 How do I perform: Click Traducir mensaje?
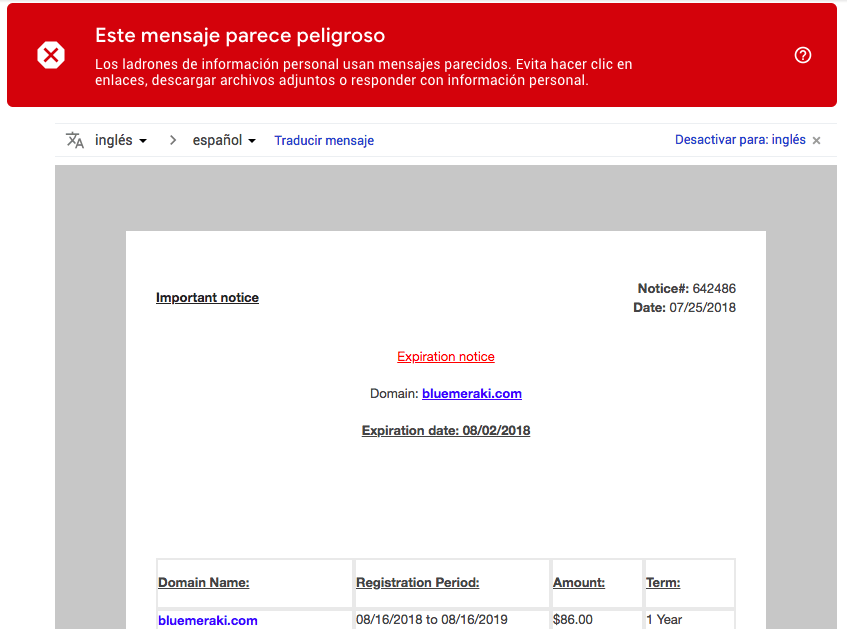(323, 140)
